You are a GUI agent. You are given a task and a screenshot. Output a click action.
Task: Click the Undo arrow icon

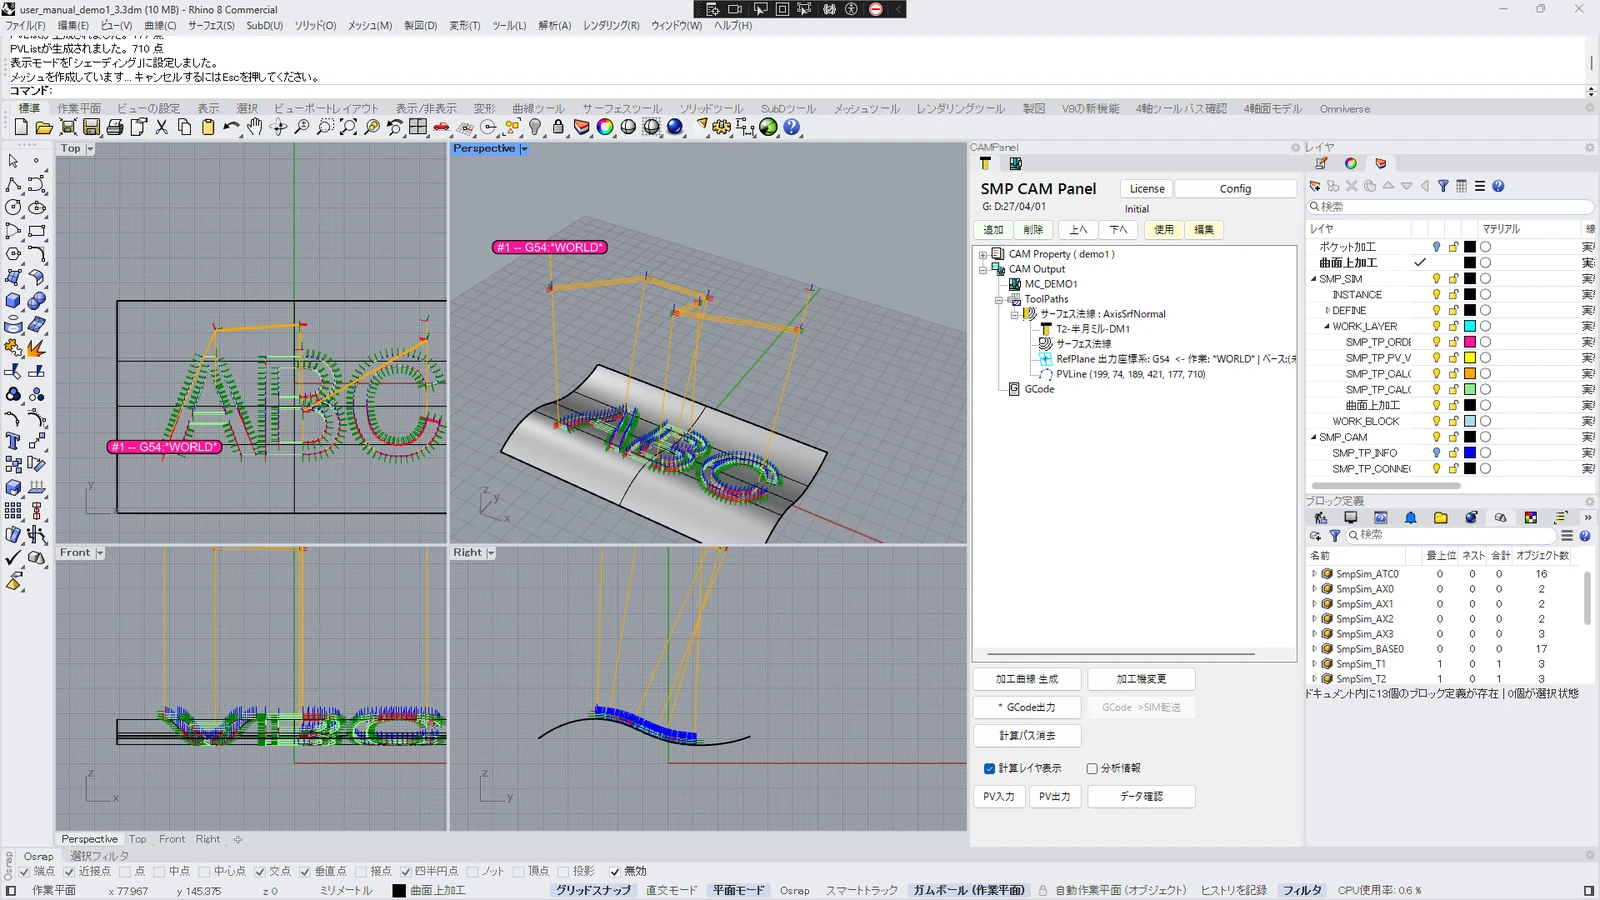[x=231, y=127]
